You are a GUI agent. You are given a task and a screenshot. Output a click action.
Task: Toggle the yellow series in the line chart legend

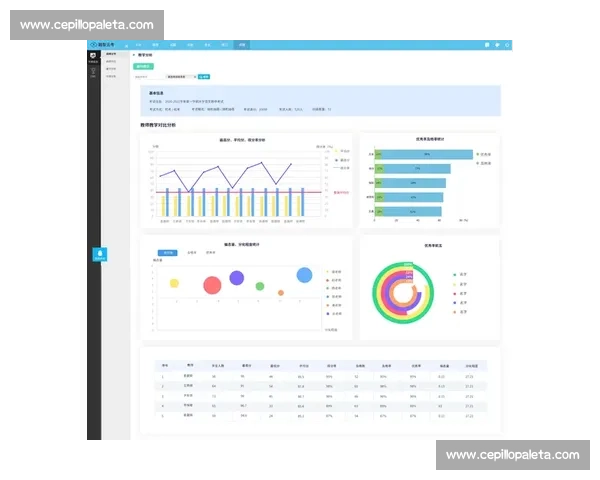click(336, 152)
